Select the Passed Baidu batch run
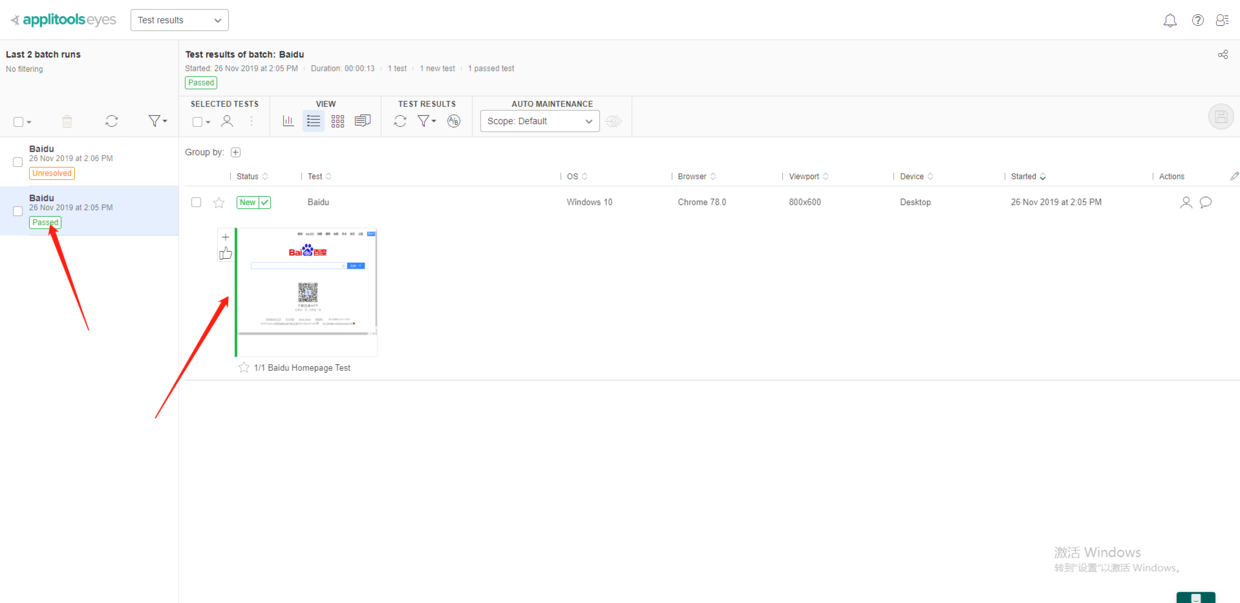The width and height of the screenshot is (1240, 603). tap(89, 211)
